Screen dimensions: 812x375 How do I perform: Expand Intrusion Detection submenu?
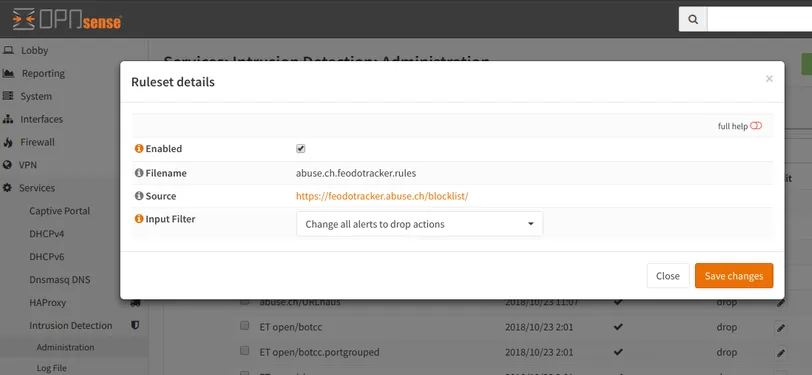pyautogui.click(x=70, y=325)
